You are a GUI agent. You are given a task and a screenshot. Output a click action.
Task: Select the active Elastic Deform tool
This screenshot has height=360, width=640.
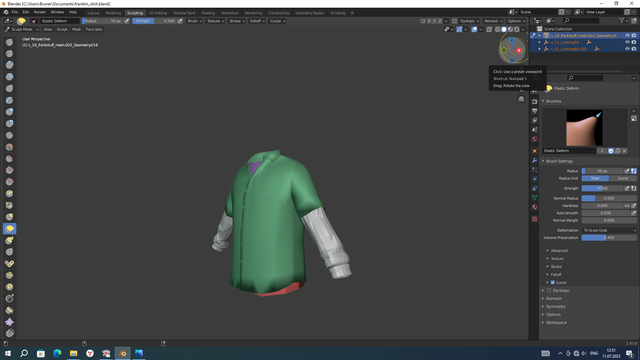pos(9,229)
